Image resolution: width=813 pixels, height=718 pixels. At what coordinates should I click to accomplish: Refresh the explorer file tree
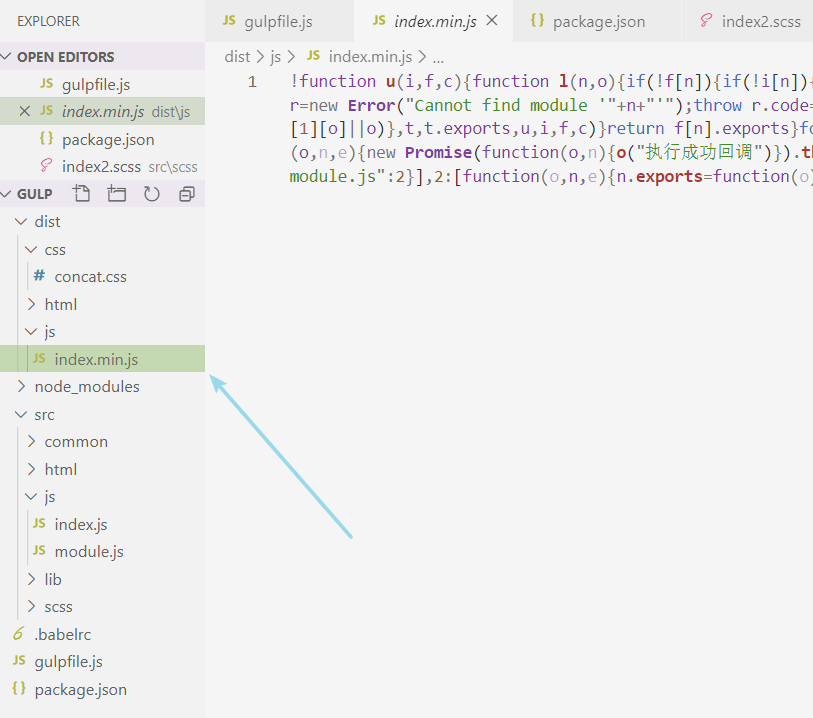pyautogui.click(x=151, y=194)
